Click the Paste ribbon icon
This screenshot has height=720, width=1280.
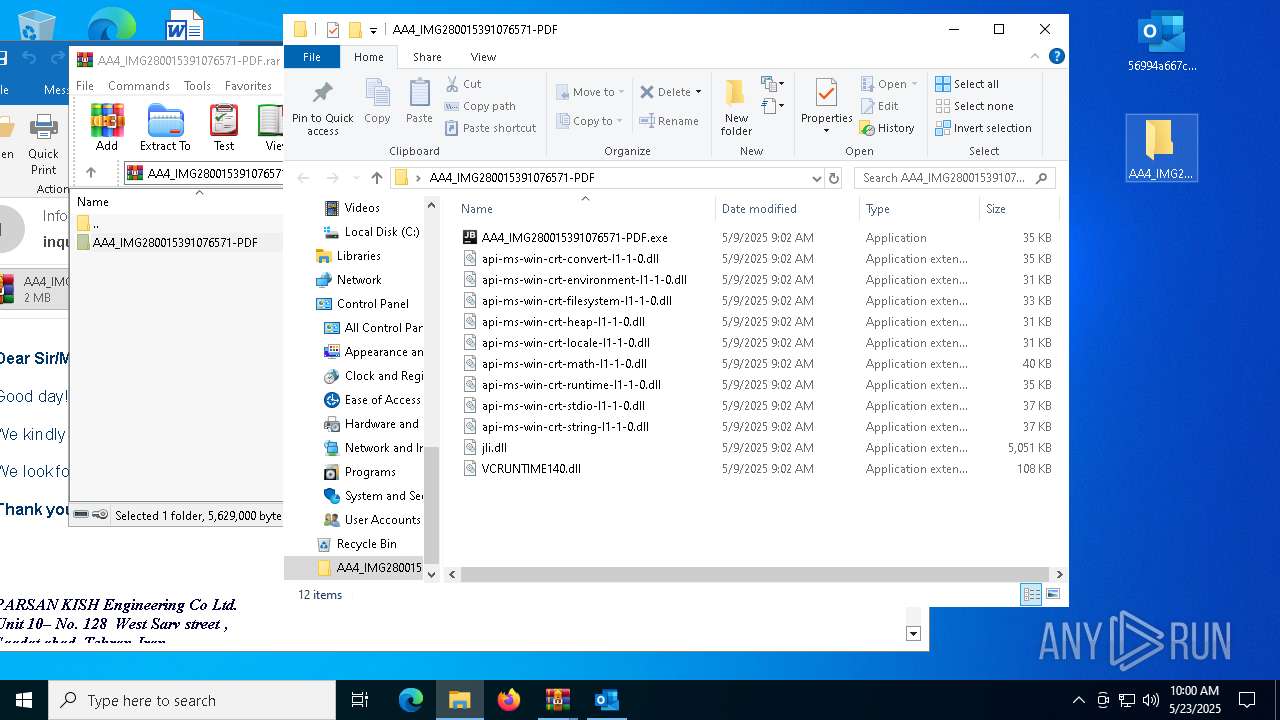click(419, 101)
